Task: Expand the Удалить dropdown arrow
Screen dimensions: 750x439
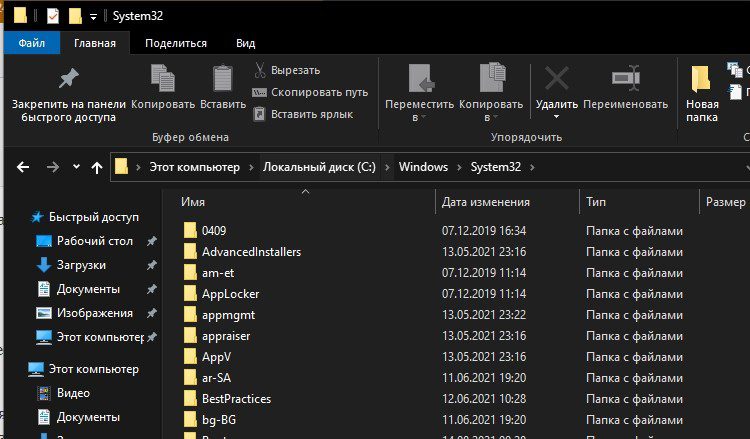Action: (x=556, y=117)
